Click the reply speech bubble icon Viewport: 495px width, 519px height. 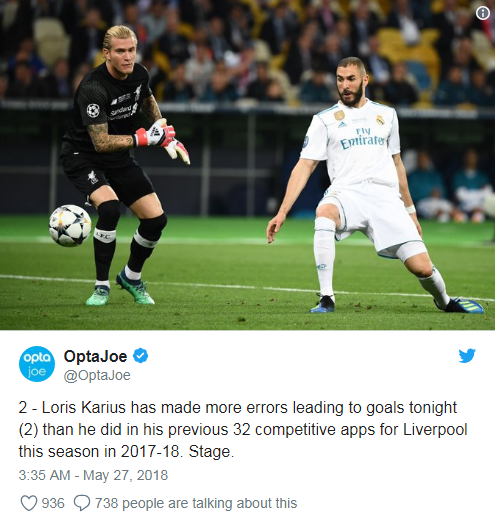point(82,503)
